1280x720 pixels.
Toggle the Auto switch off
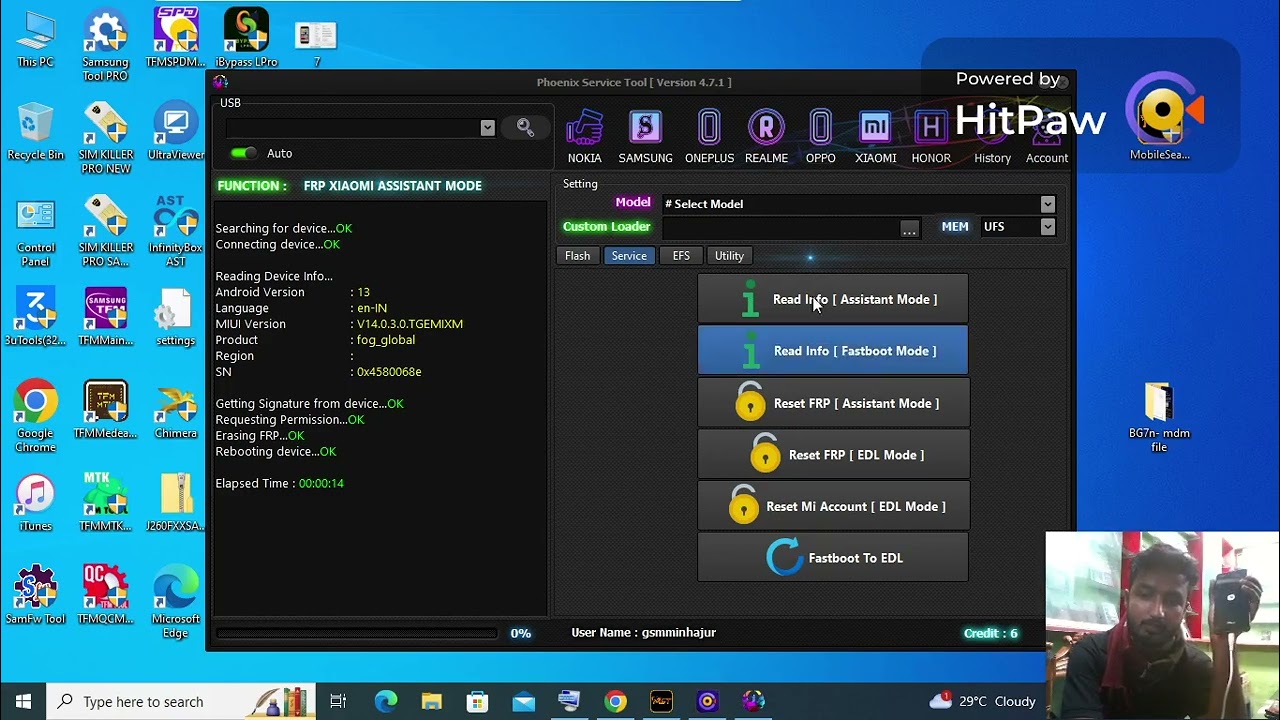243,153
